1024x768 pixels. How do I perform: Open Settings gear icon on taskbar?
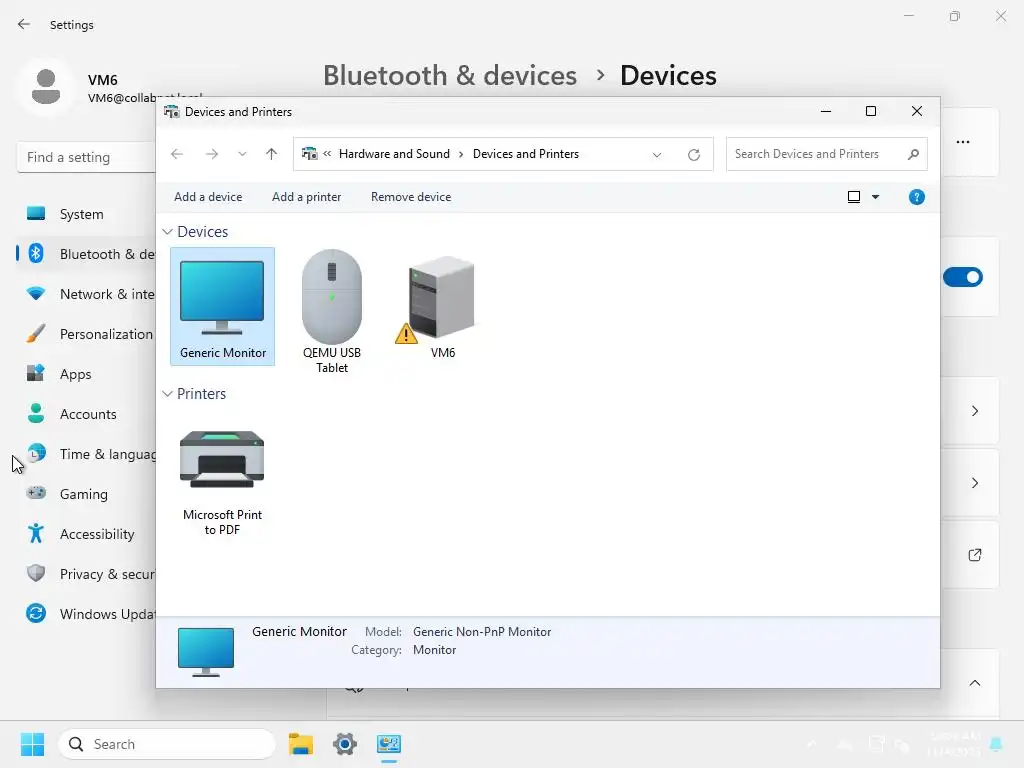point(345,744)
